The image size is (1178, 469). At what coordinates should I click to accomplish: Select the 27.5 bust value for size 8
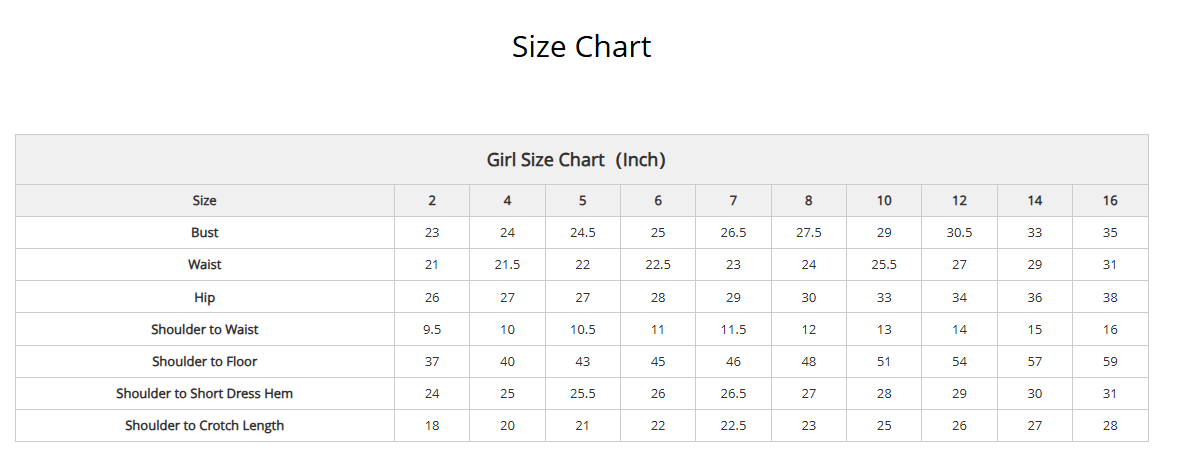pyautogui.click(x=808, y=233)
